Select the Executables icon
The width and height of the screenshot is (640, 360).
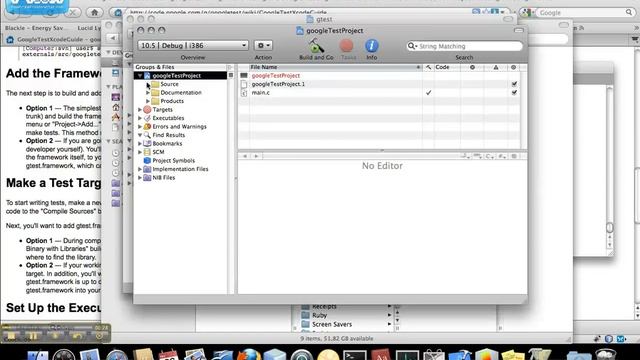pos(147,118)
